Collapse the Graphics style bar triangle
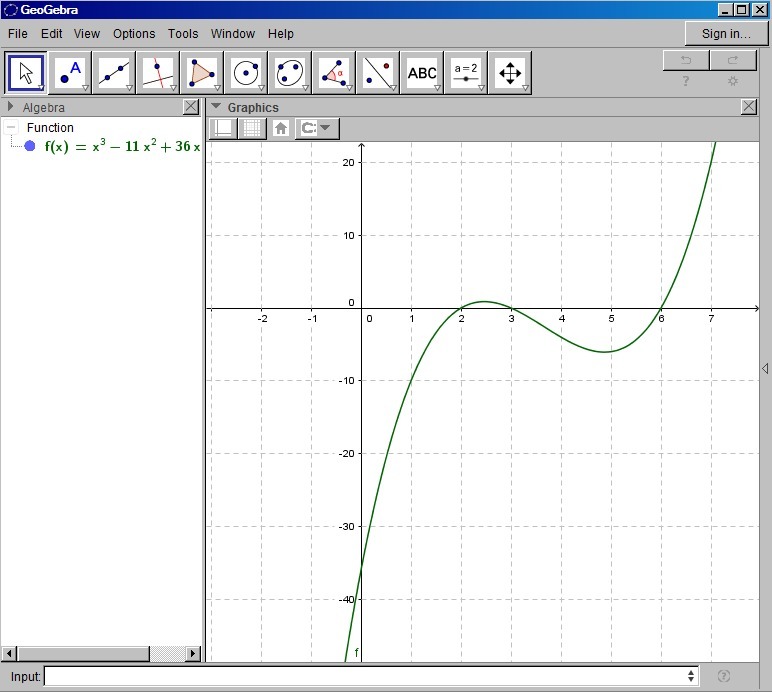772x692 pixels. point(215,107)
